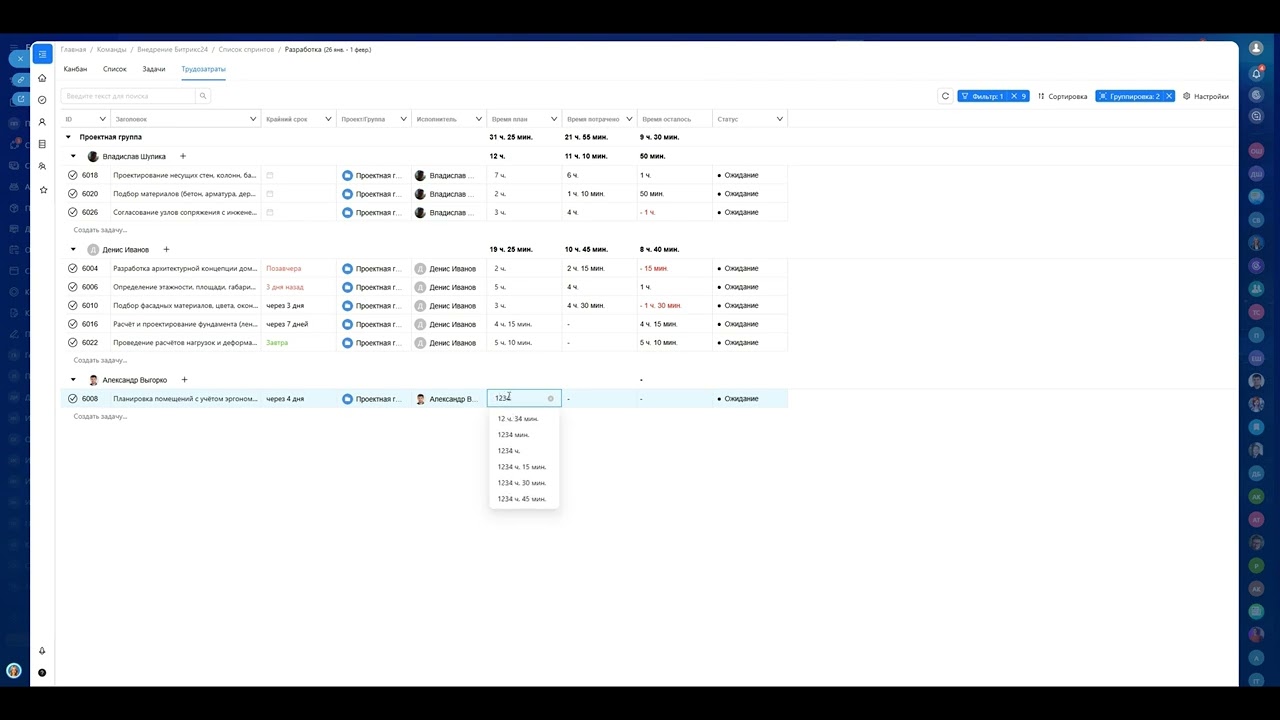The image size is (1280, 720).
Task: Mark task 6010 as complete
Action: (x=73, y=305)
